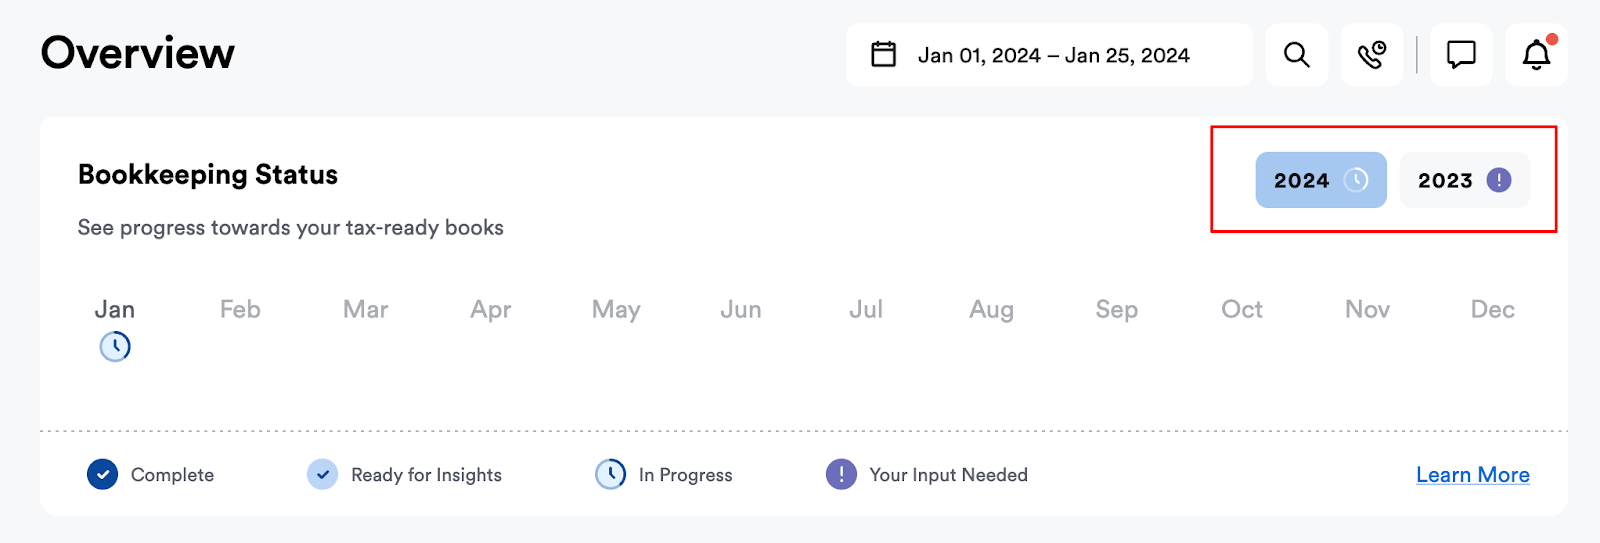Open the chat message icon

[x=1461, y=55]
